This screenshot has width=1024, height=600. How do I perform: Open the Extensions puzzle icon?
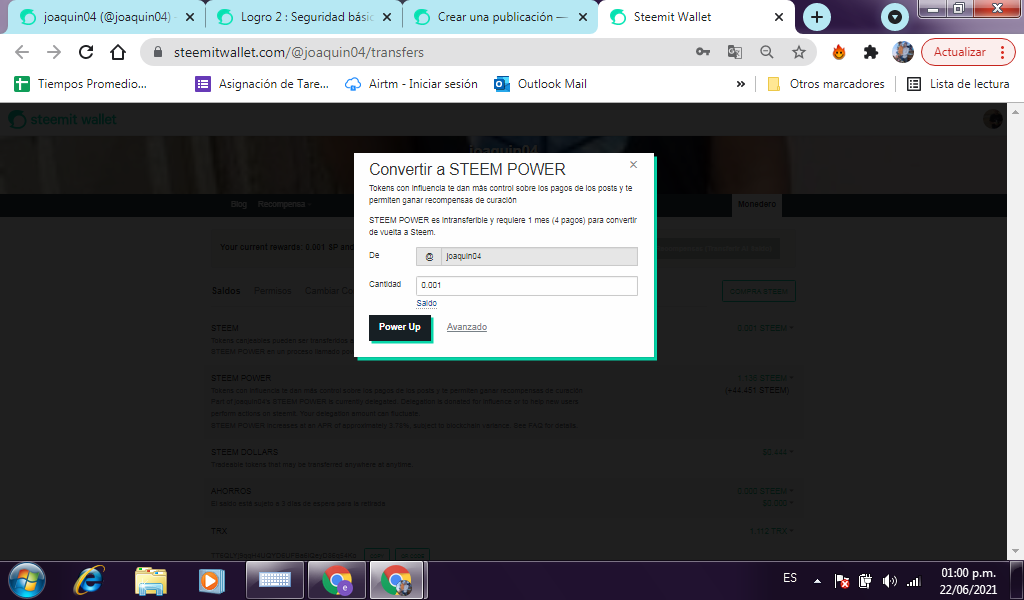click(x=871, y=52)
